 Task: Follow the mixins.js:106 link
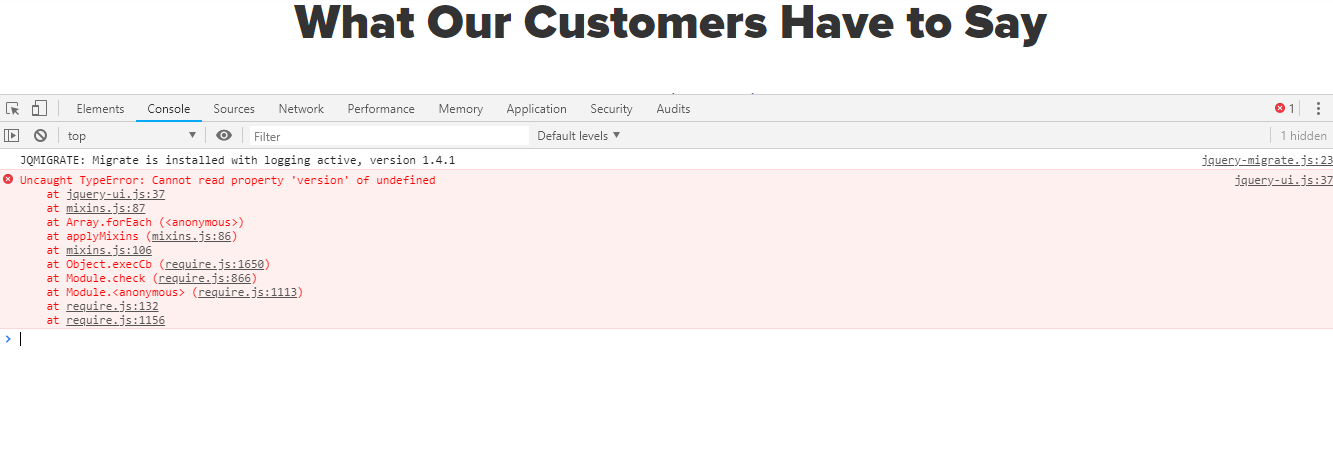point(109,250)
